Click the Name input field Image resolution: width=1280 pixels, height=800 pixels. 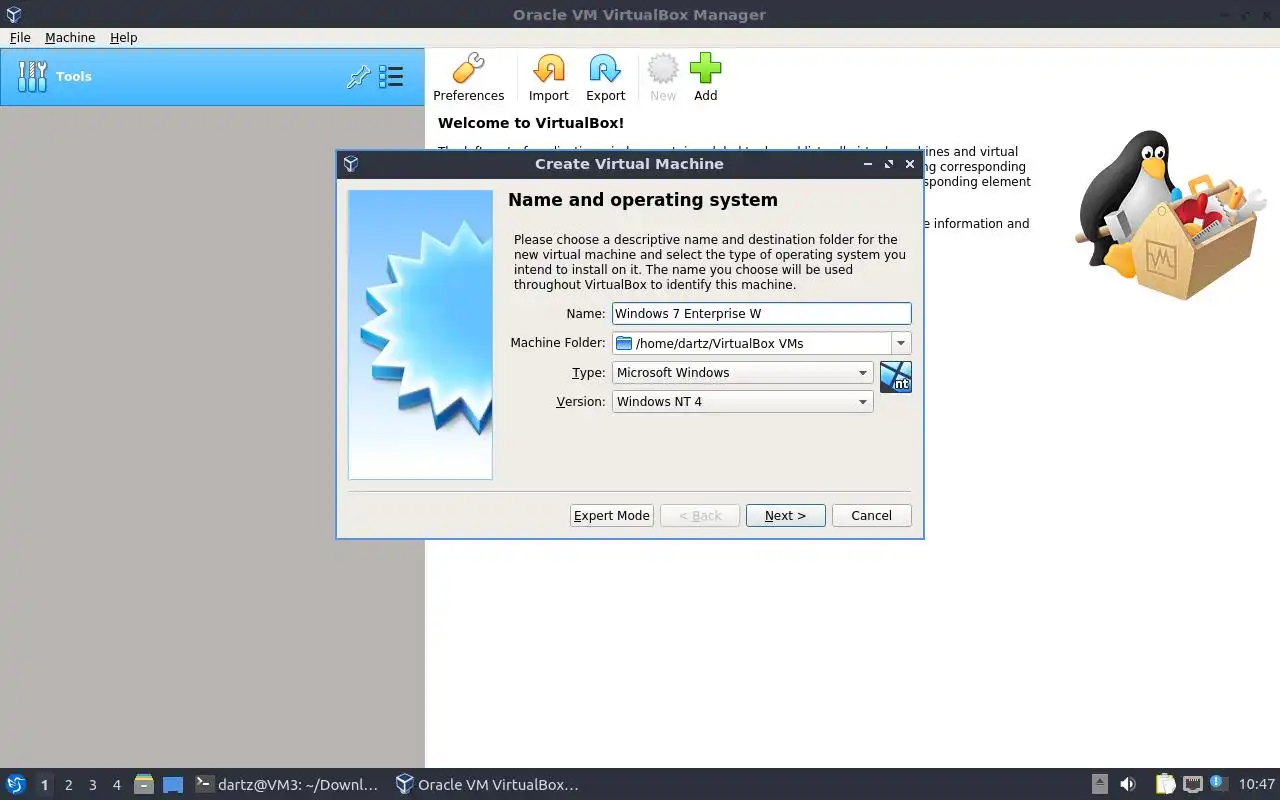pos(761,313)
